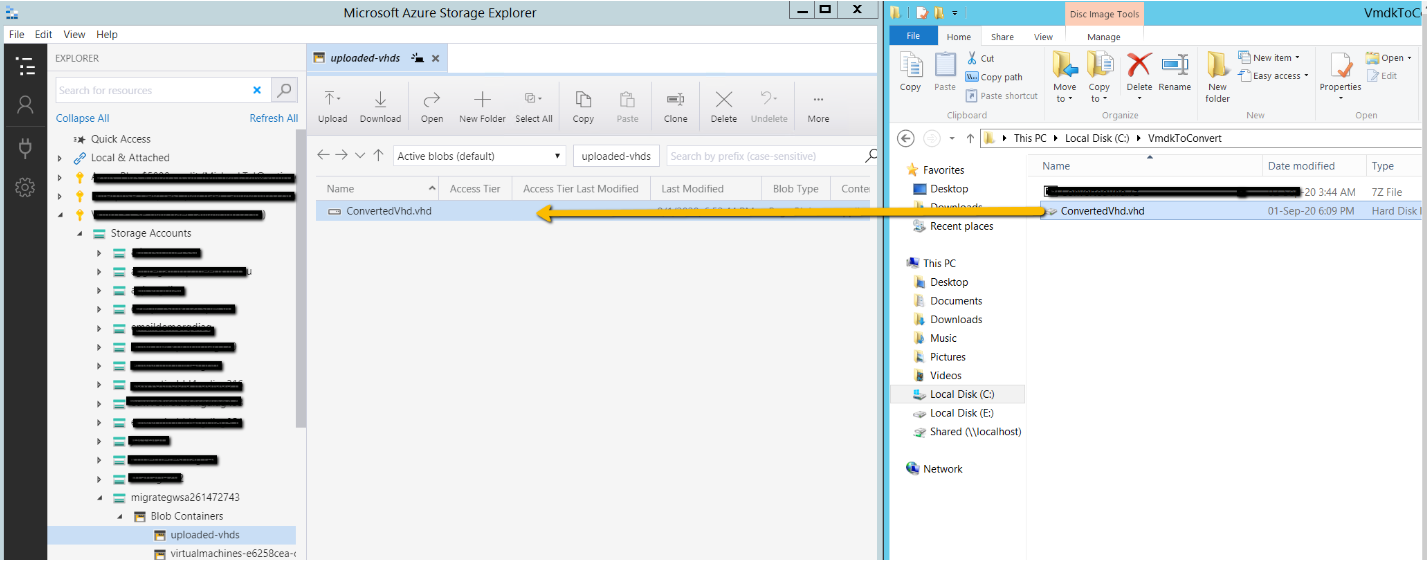The image size is (1427, 562).
Task: Open the View menu in Storage Explorer
Action: [x=74, y=34]
